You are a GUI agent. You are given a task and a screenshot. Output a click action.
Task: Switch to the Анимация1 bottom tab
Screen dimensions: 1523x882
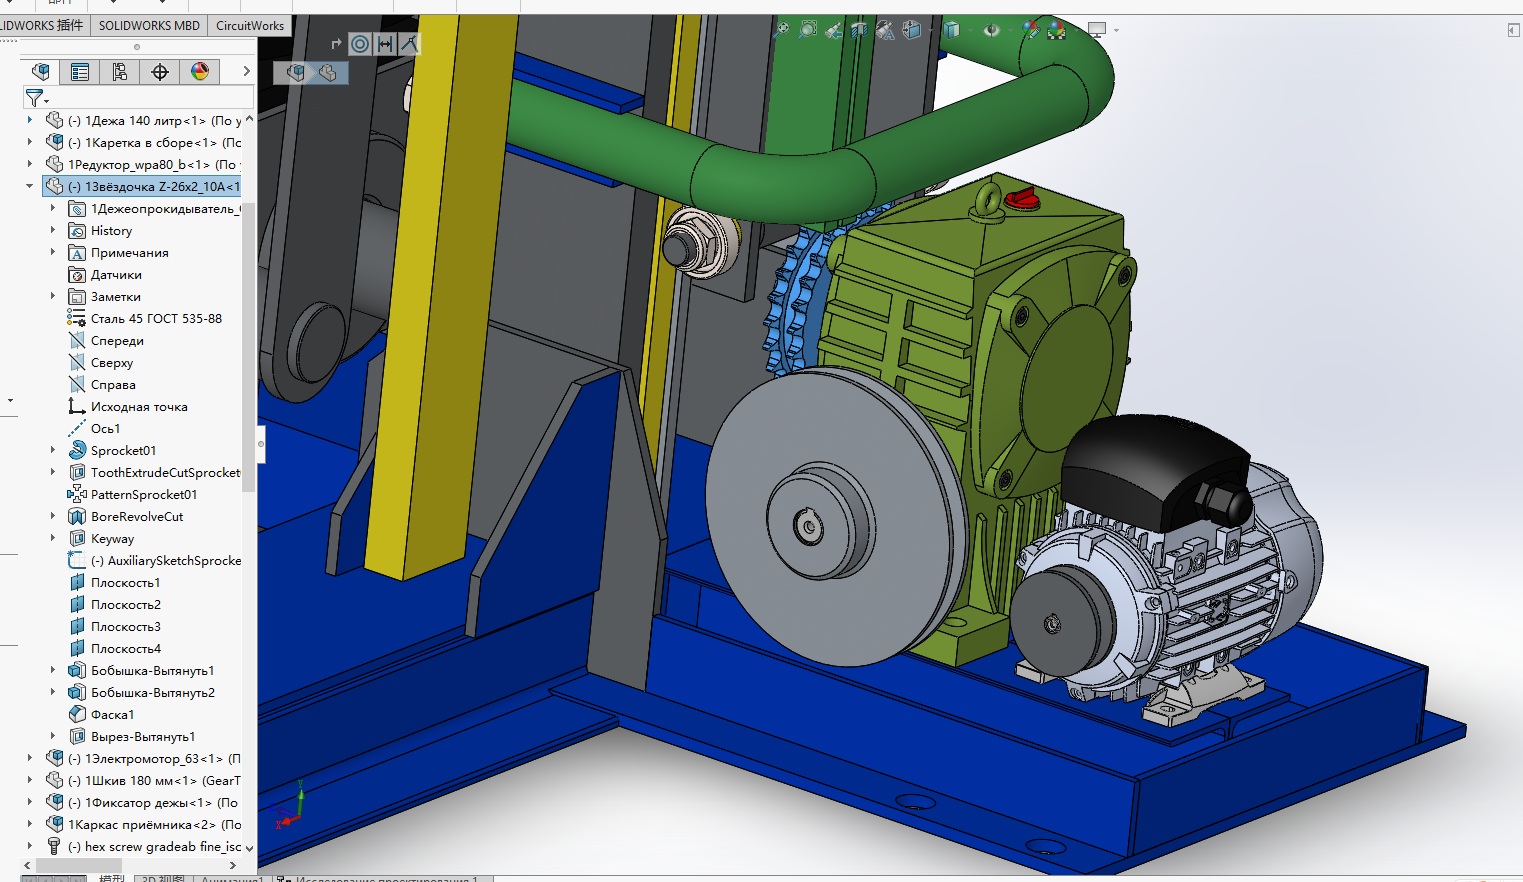click(231, 878)
